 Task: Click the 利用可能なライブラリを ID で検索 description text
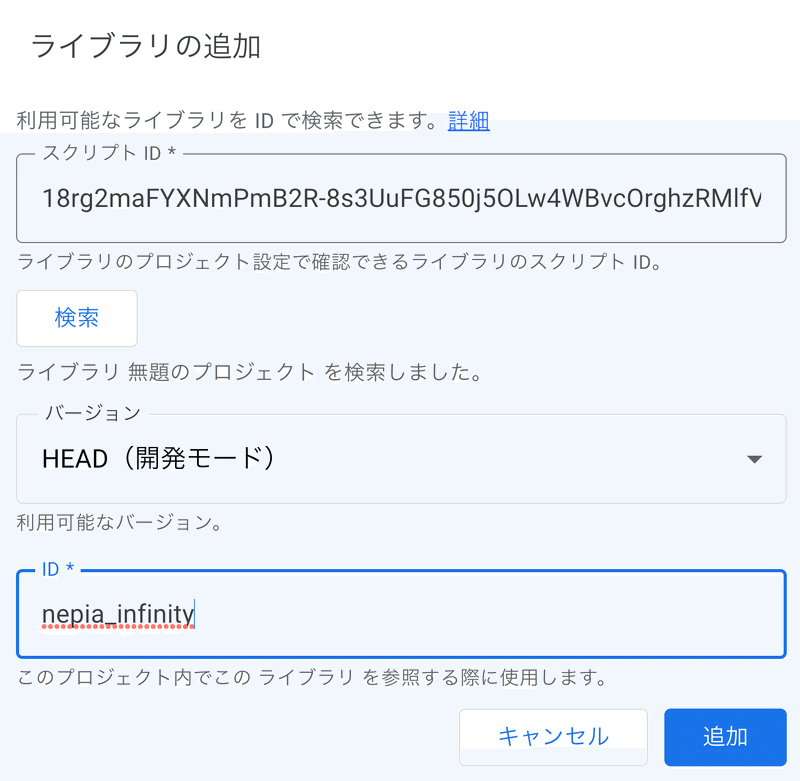click(x=227, y=121)
